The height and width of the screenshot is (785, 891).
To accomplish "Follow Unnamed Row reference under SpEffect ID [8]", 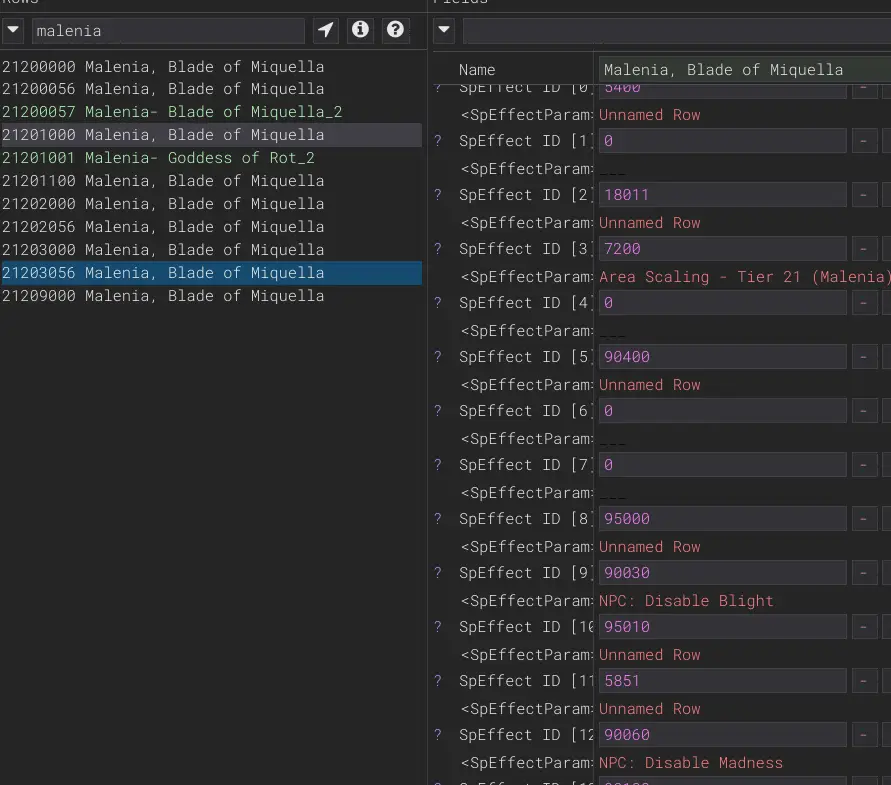I will click(x=649, y=547).
